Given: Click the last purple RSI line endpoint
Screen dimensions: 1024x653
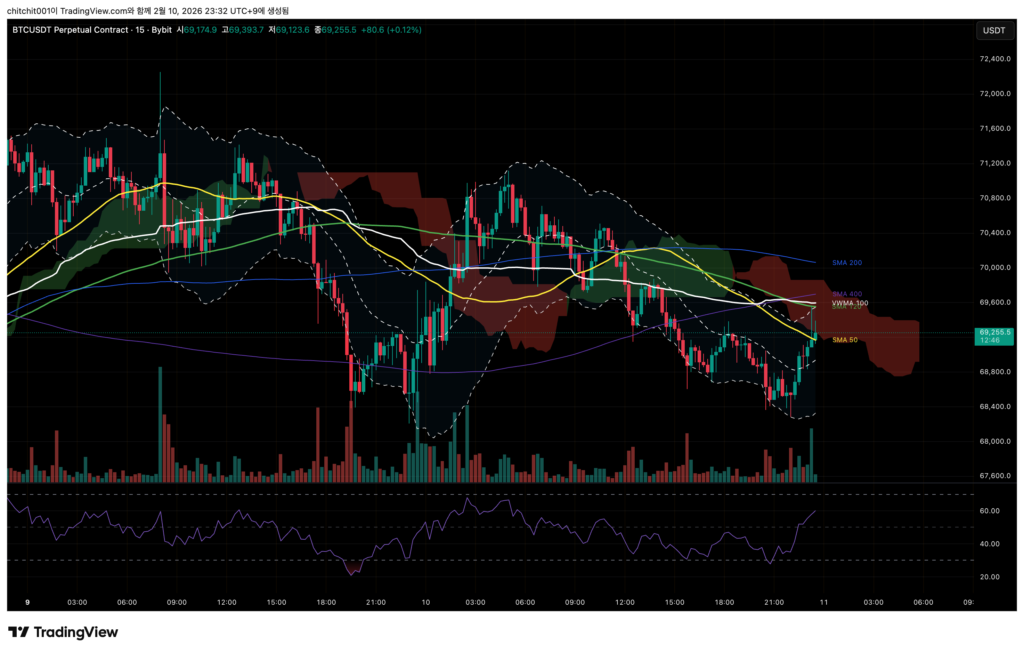Looking at the screenshot, I should 815,511.
